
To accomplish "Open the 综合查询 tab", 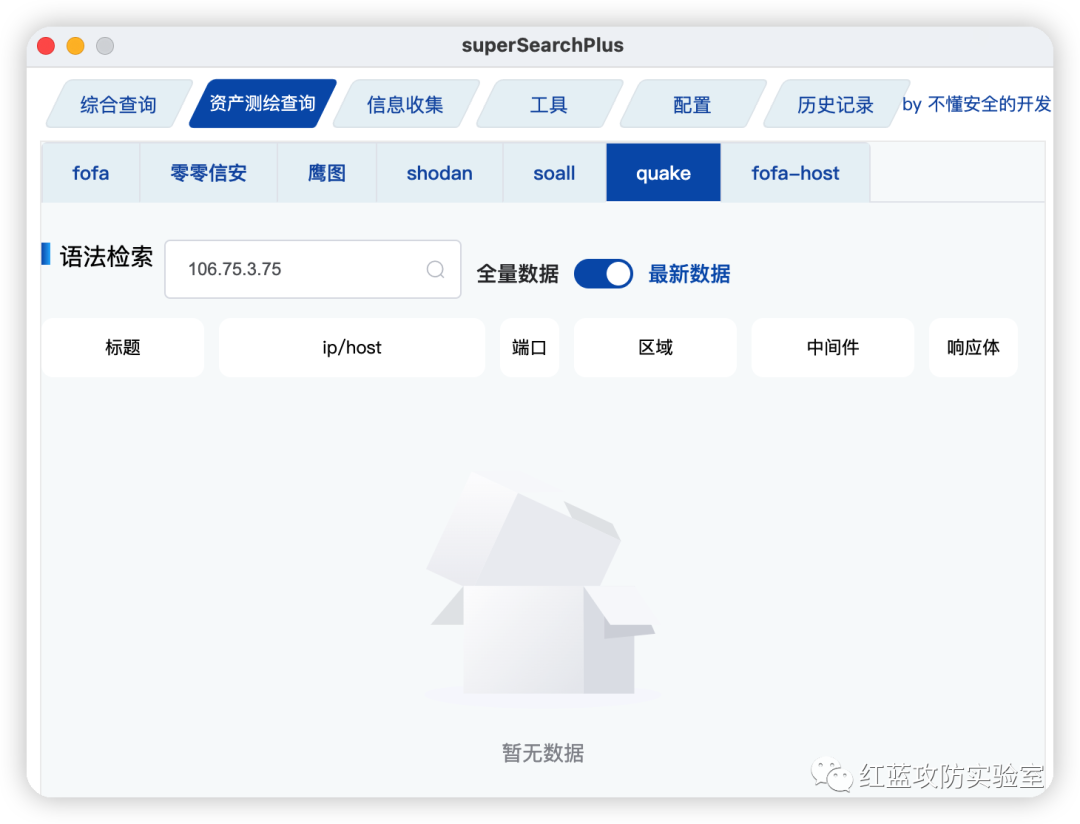I will [x=118, y=104].
